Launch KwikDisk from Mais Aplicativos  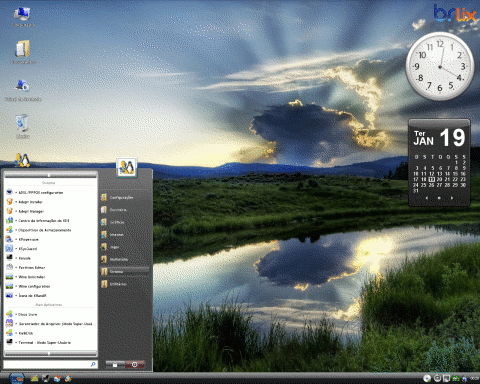[x=51, y=333]
